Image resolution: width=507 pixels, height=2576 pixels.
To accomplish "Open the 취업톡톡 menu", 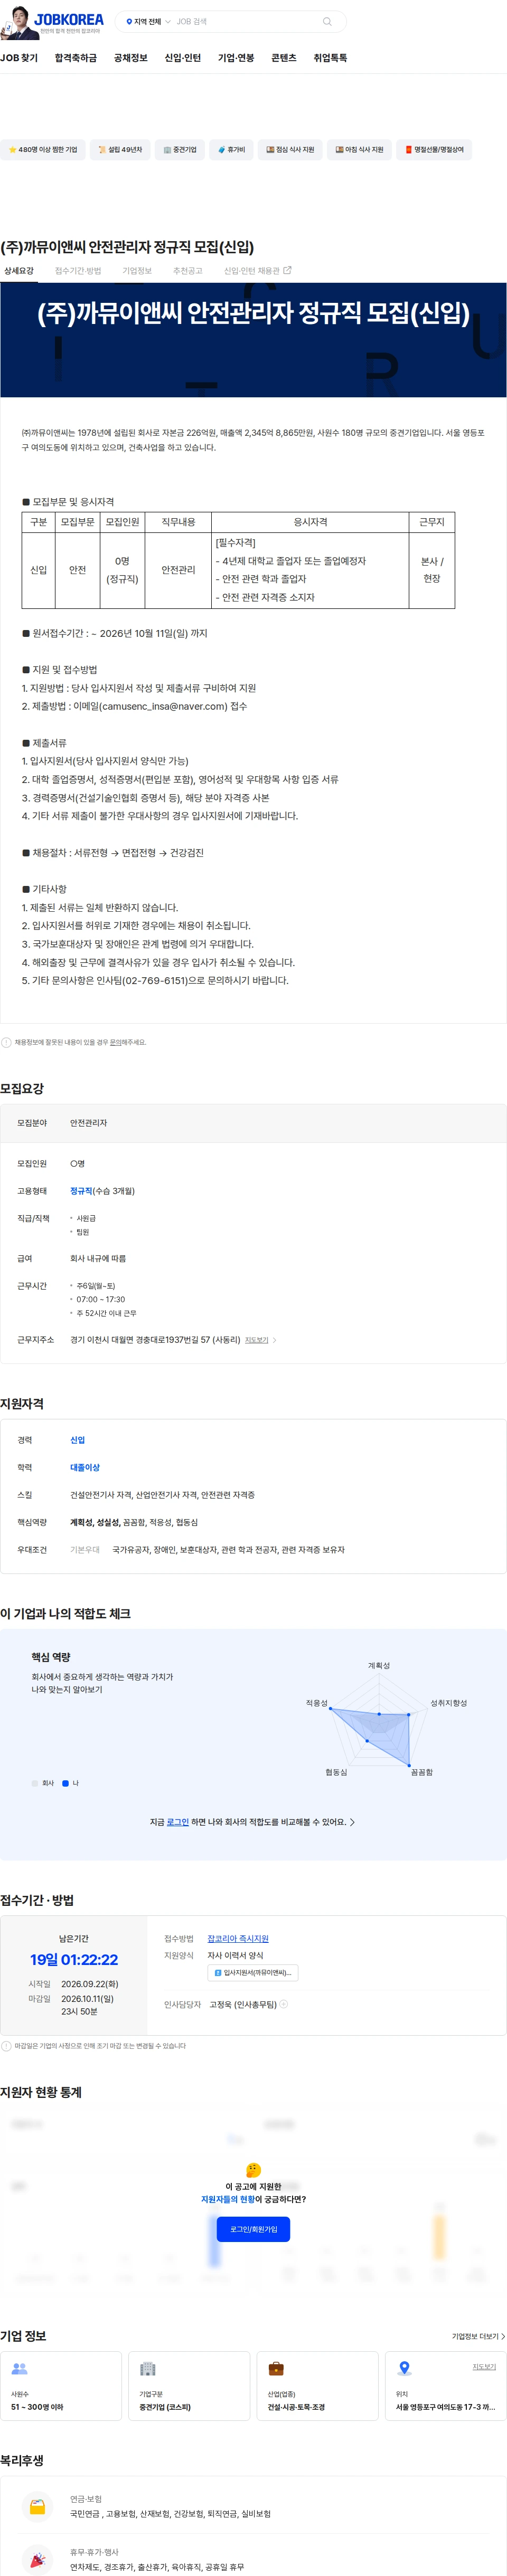I will click(x=330, y=58).
